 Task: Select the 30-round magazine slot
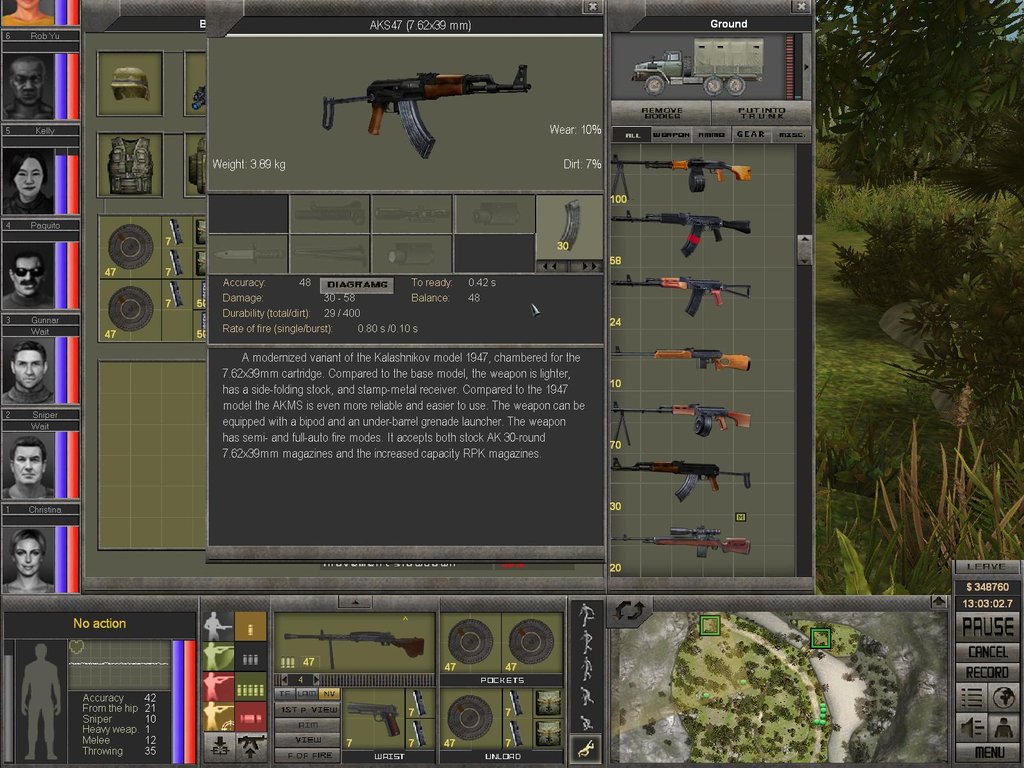point(569,227)
